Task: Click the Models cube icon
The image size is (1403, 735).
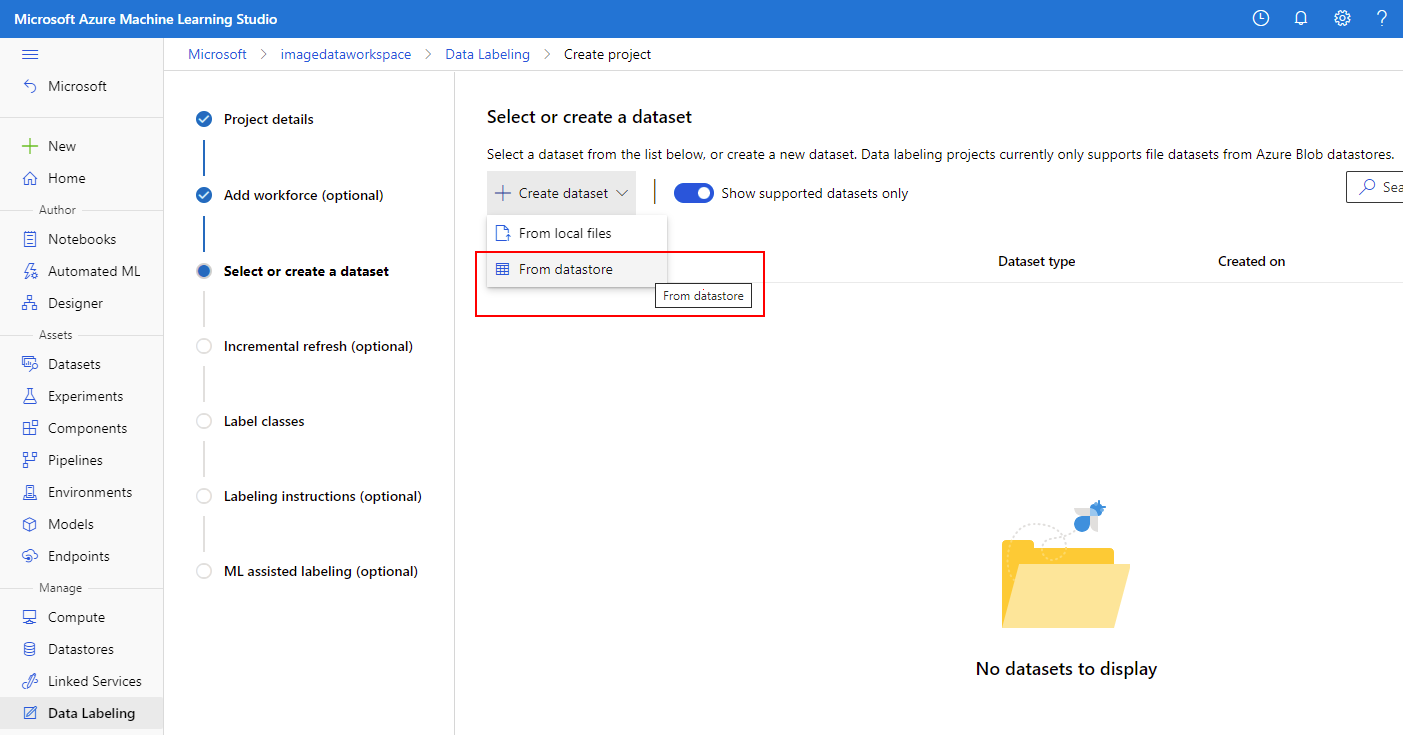Action: point(30,524)
